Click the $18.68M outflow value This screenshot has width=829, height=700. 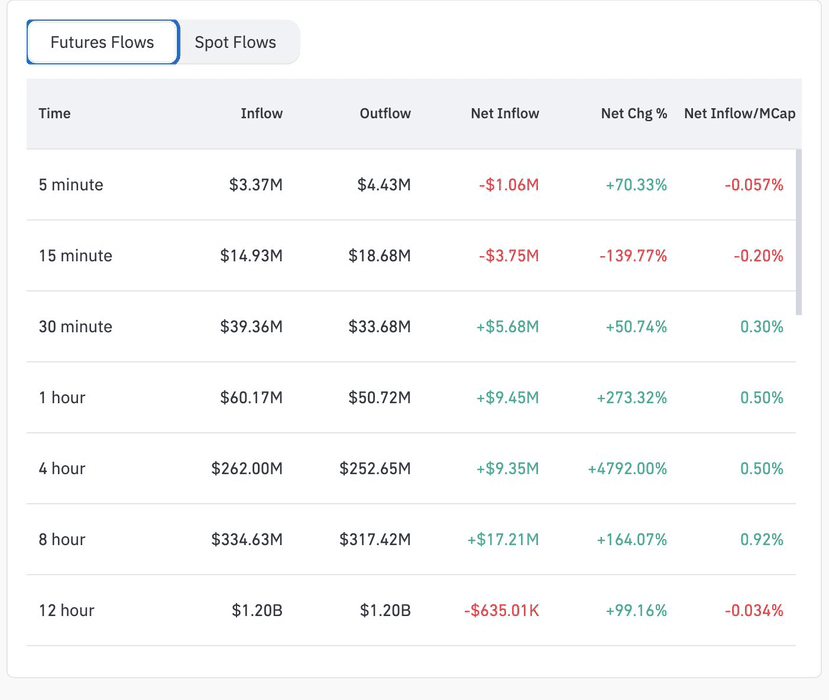coord(379,256)
